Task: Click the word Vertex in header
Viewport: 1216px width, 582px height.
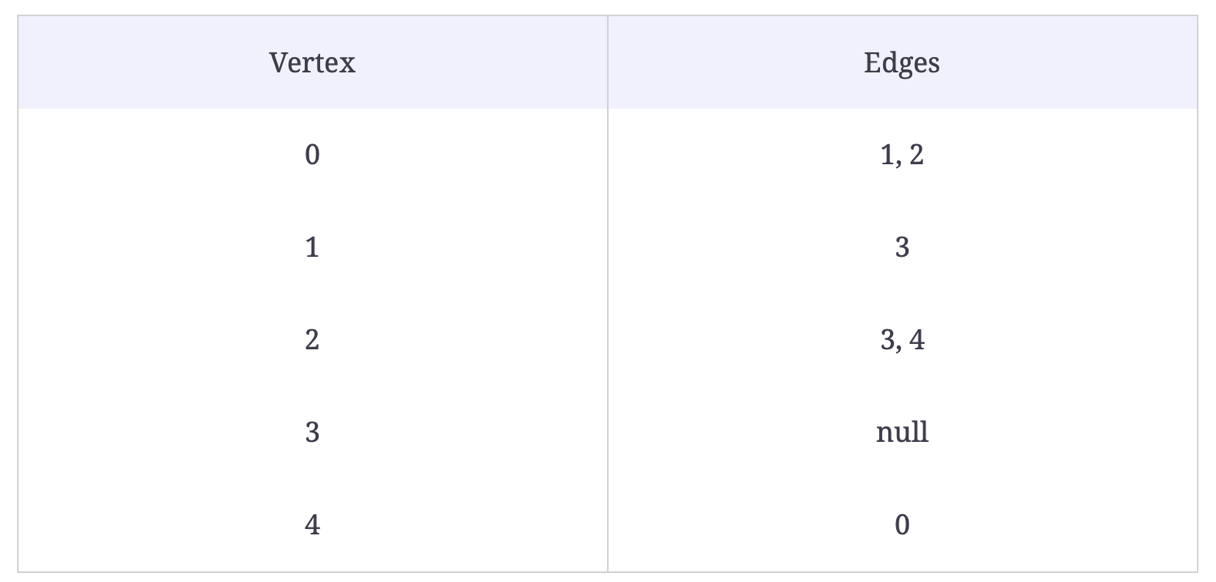Action: tap(312, 63)
